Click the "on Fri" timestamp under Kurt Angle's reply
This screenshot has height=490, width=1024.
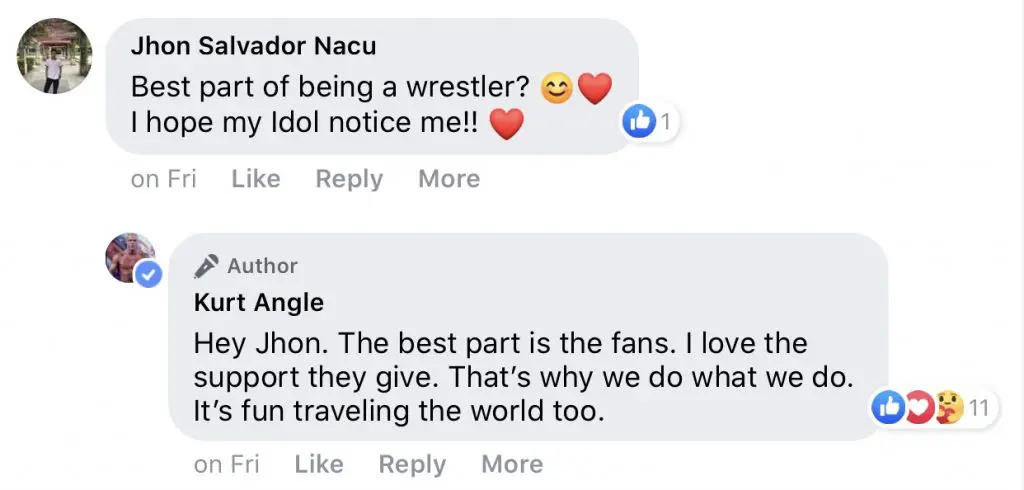(x=227, y=465)
